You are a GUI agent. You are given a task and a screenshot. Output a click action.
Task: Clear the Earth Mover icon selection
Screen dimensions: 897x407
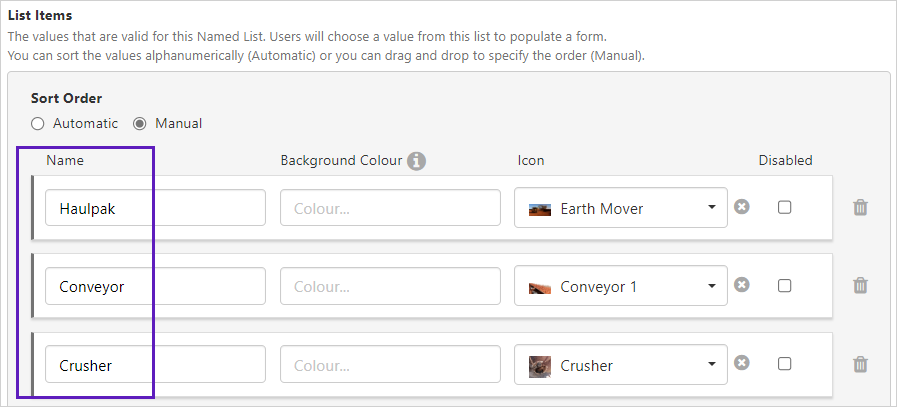(x=742, y=207)
